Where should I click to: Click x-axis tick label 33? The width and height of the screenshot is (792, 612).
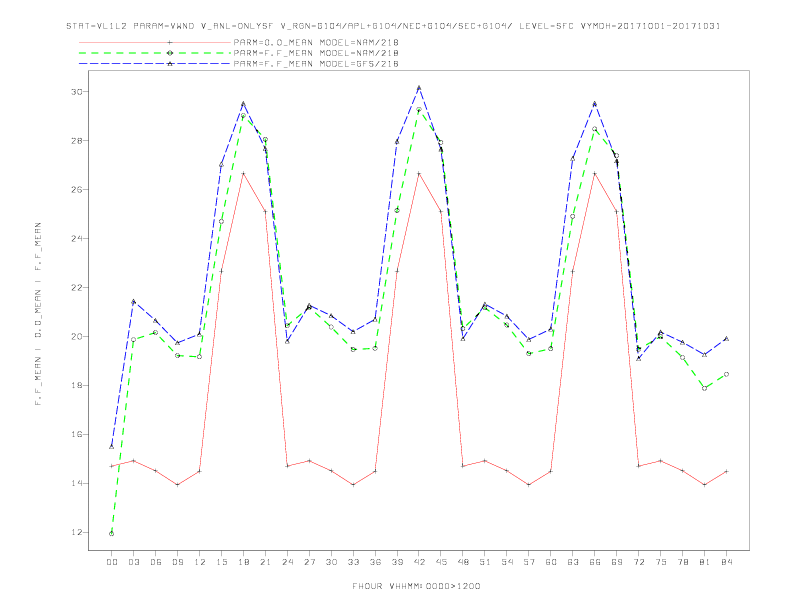click(x=353, y=562)
